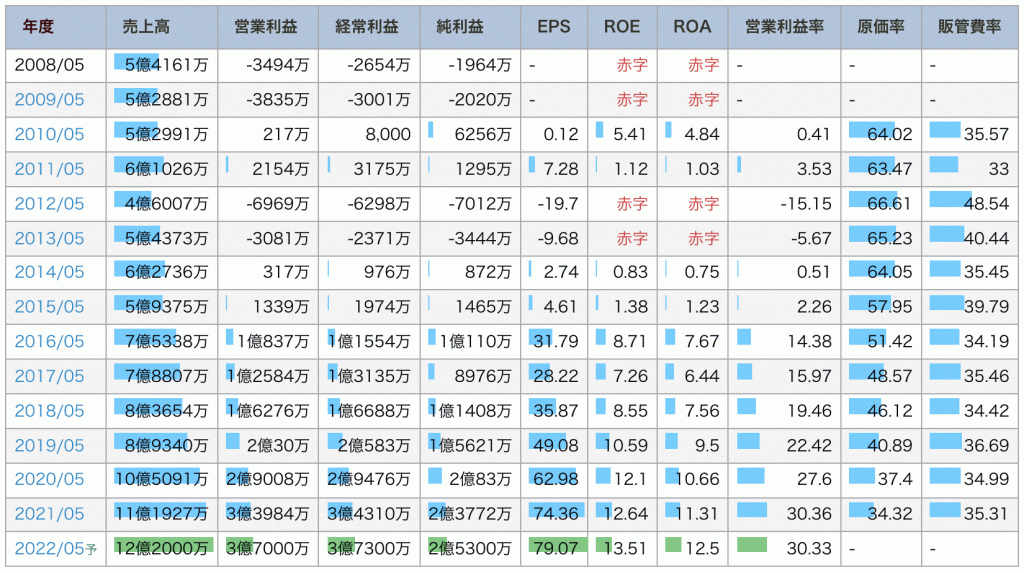Click the 2018/05 year link
The width and height of the screenshot is (1024, 573).
click(49, 411)
